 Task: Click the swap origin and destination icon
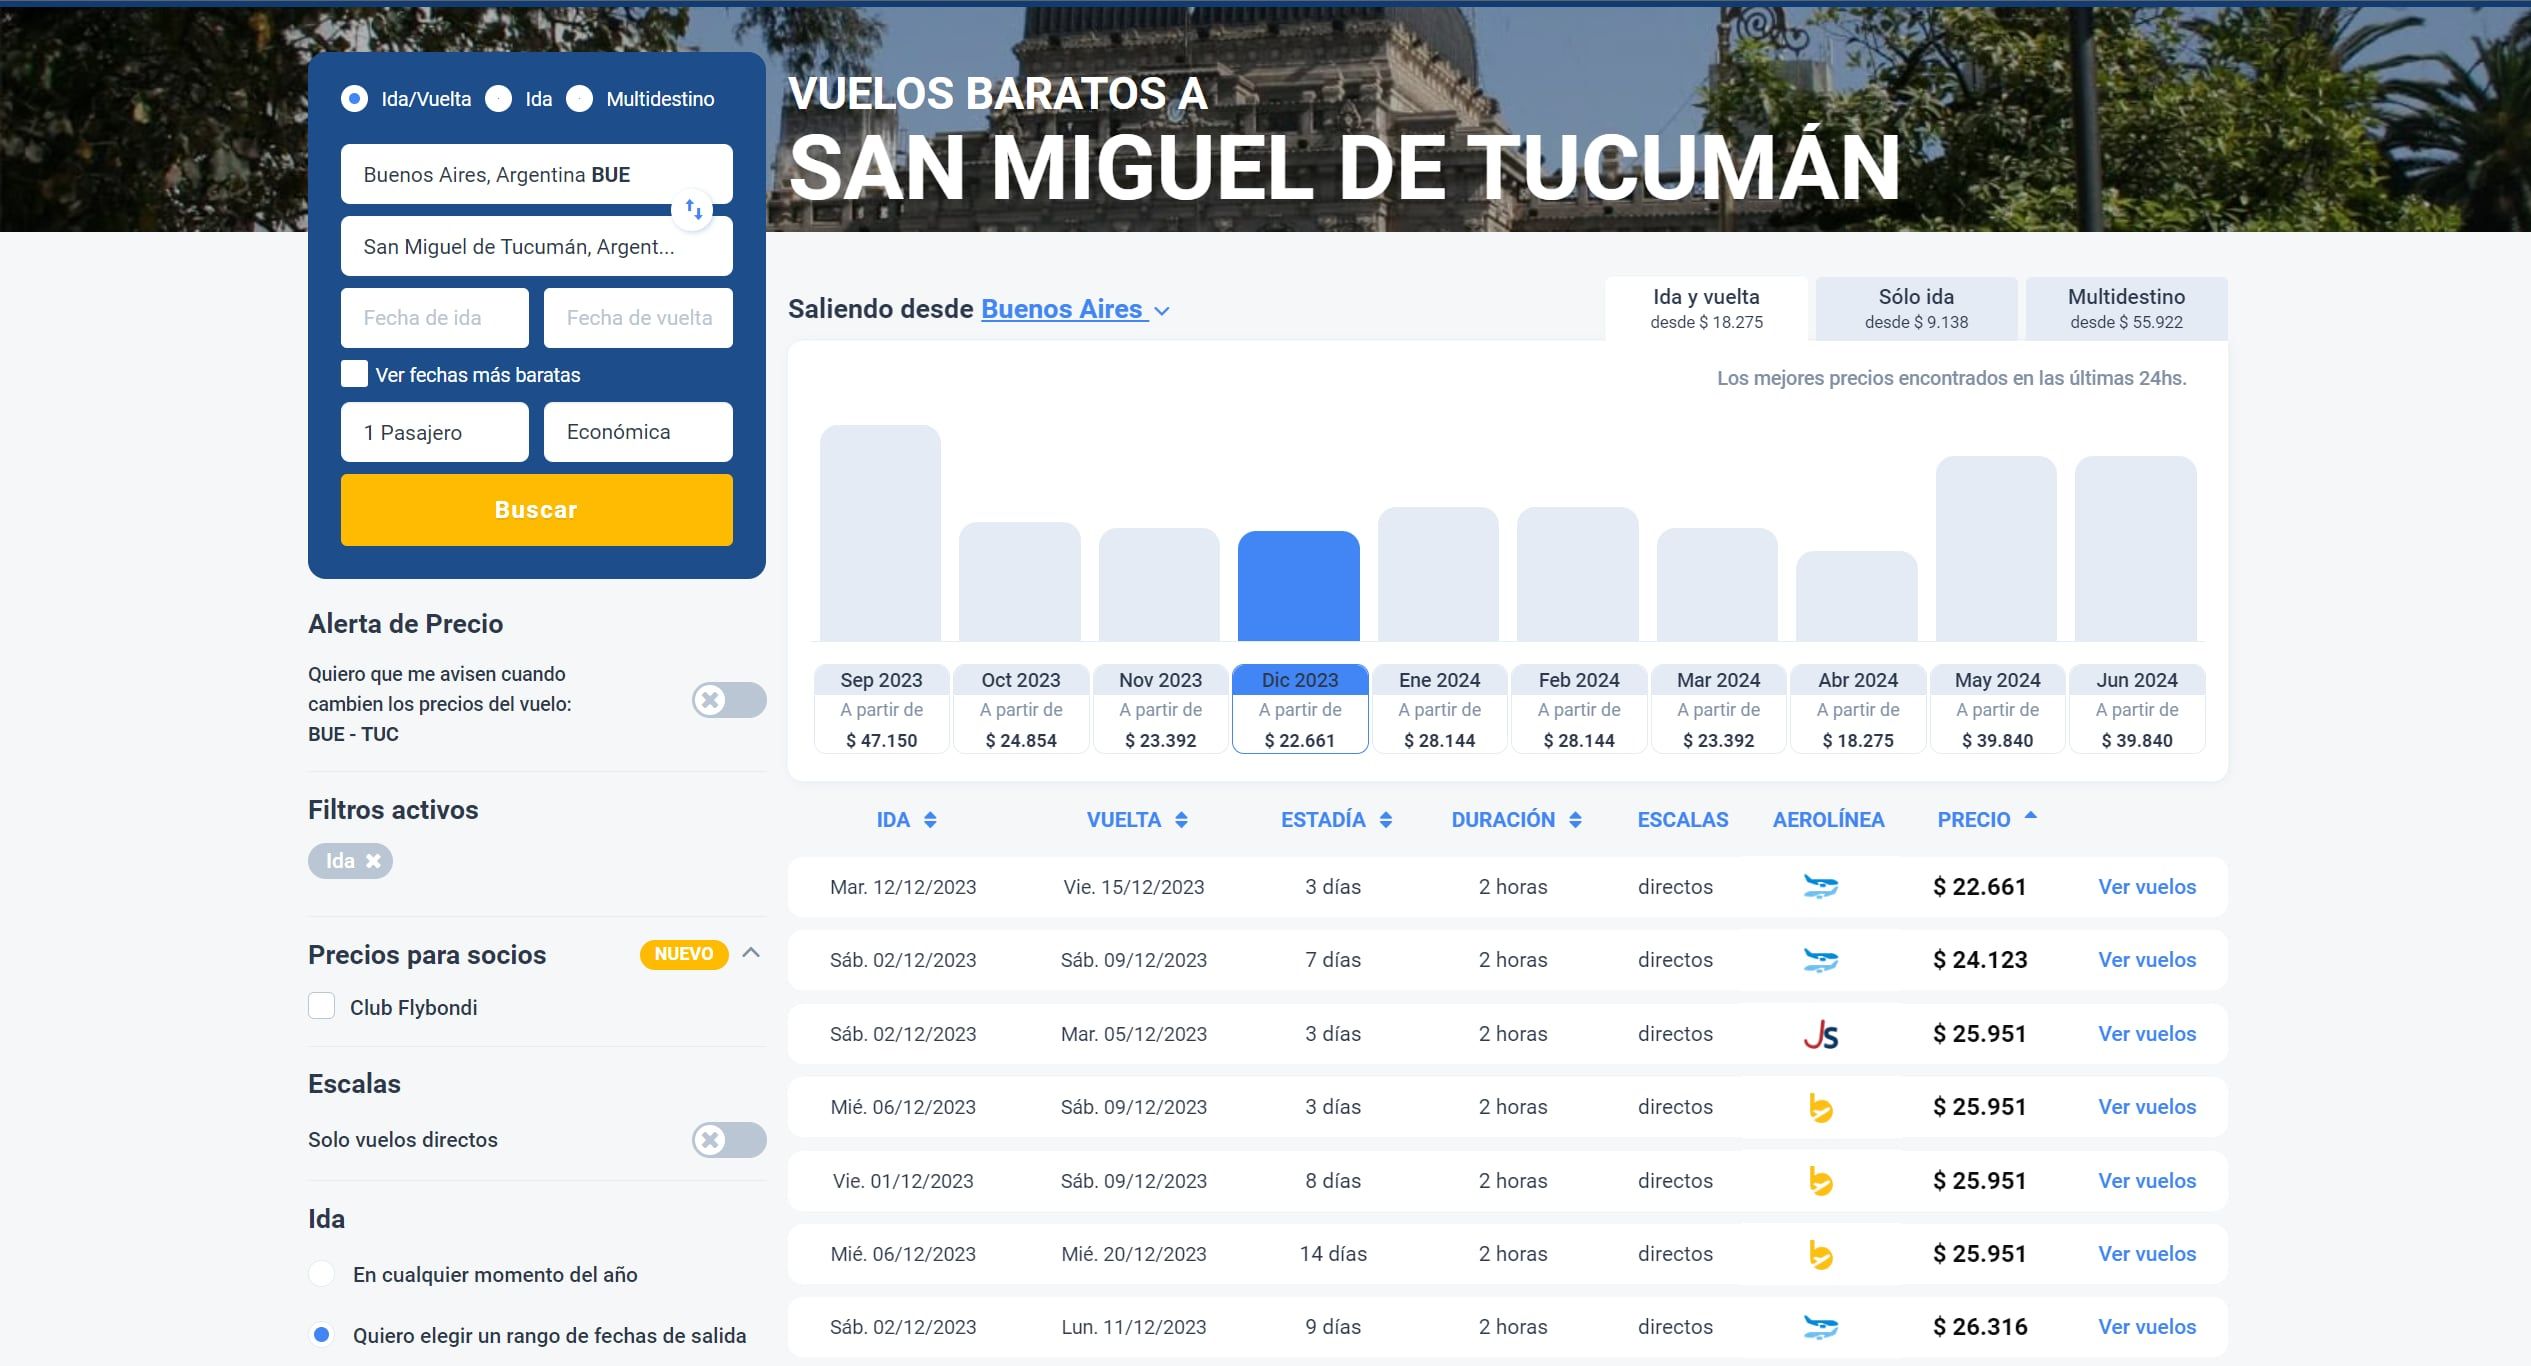click(x=693, y=210)
